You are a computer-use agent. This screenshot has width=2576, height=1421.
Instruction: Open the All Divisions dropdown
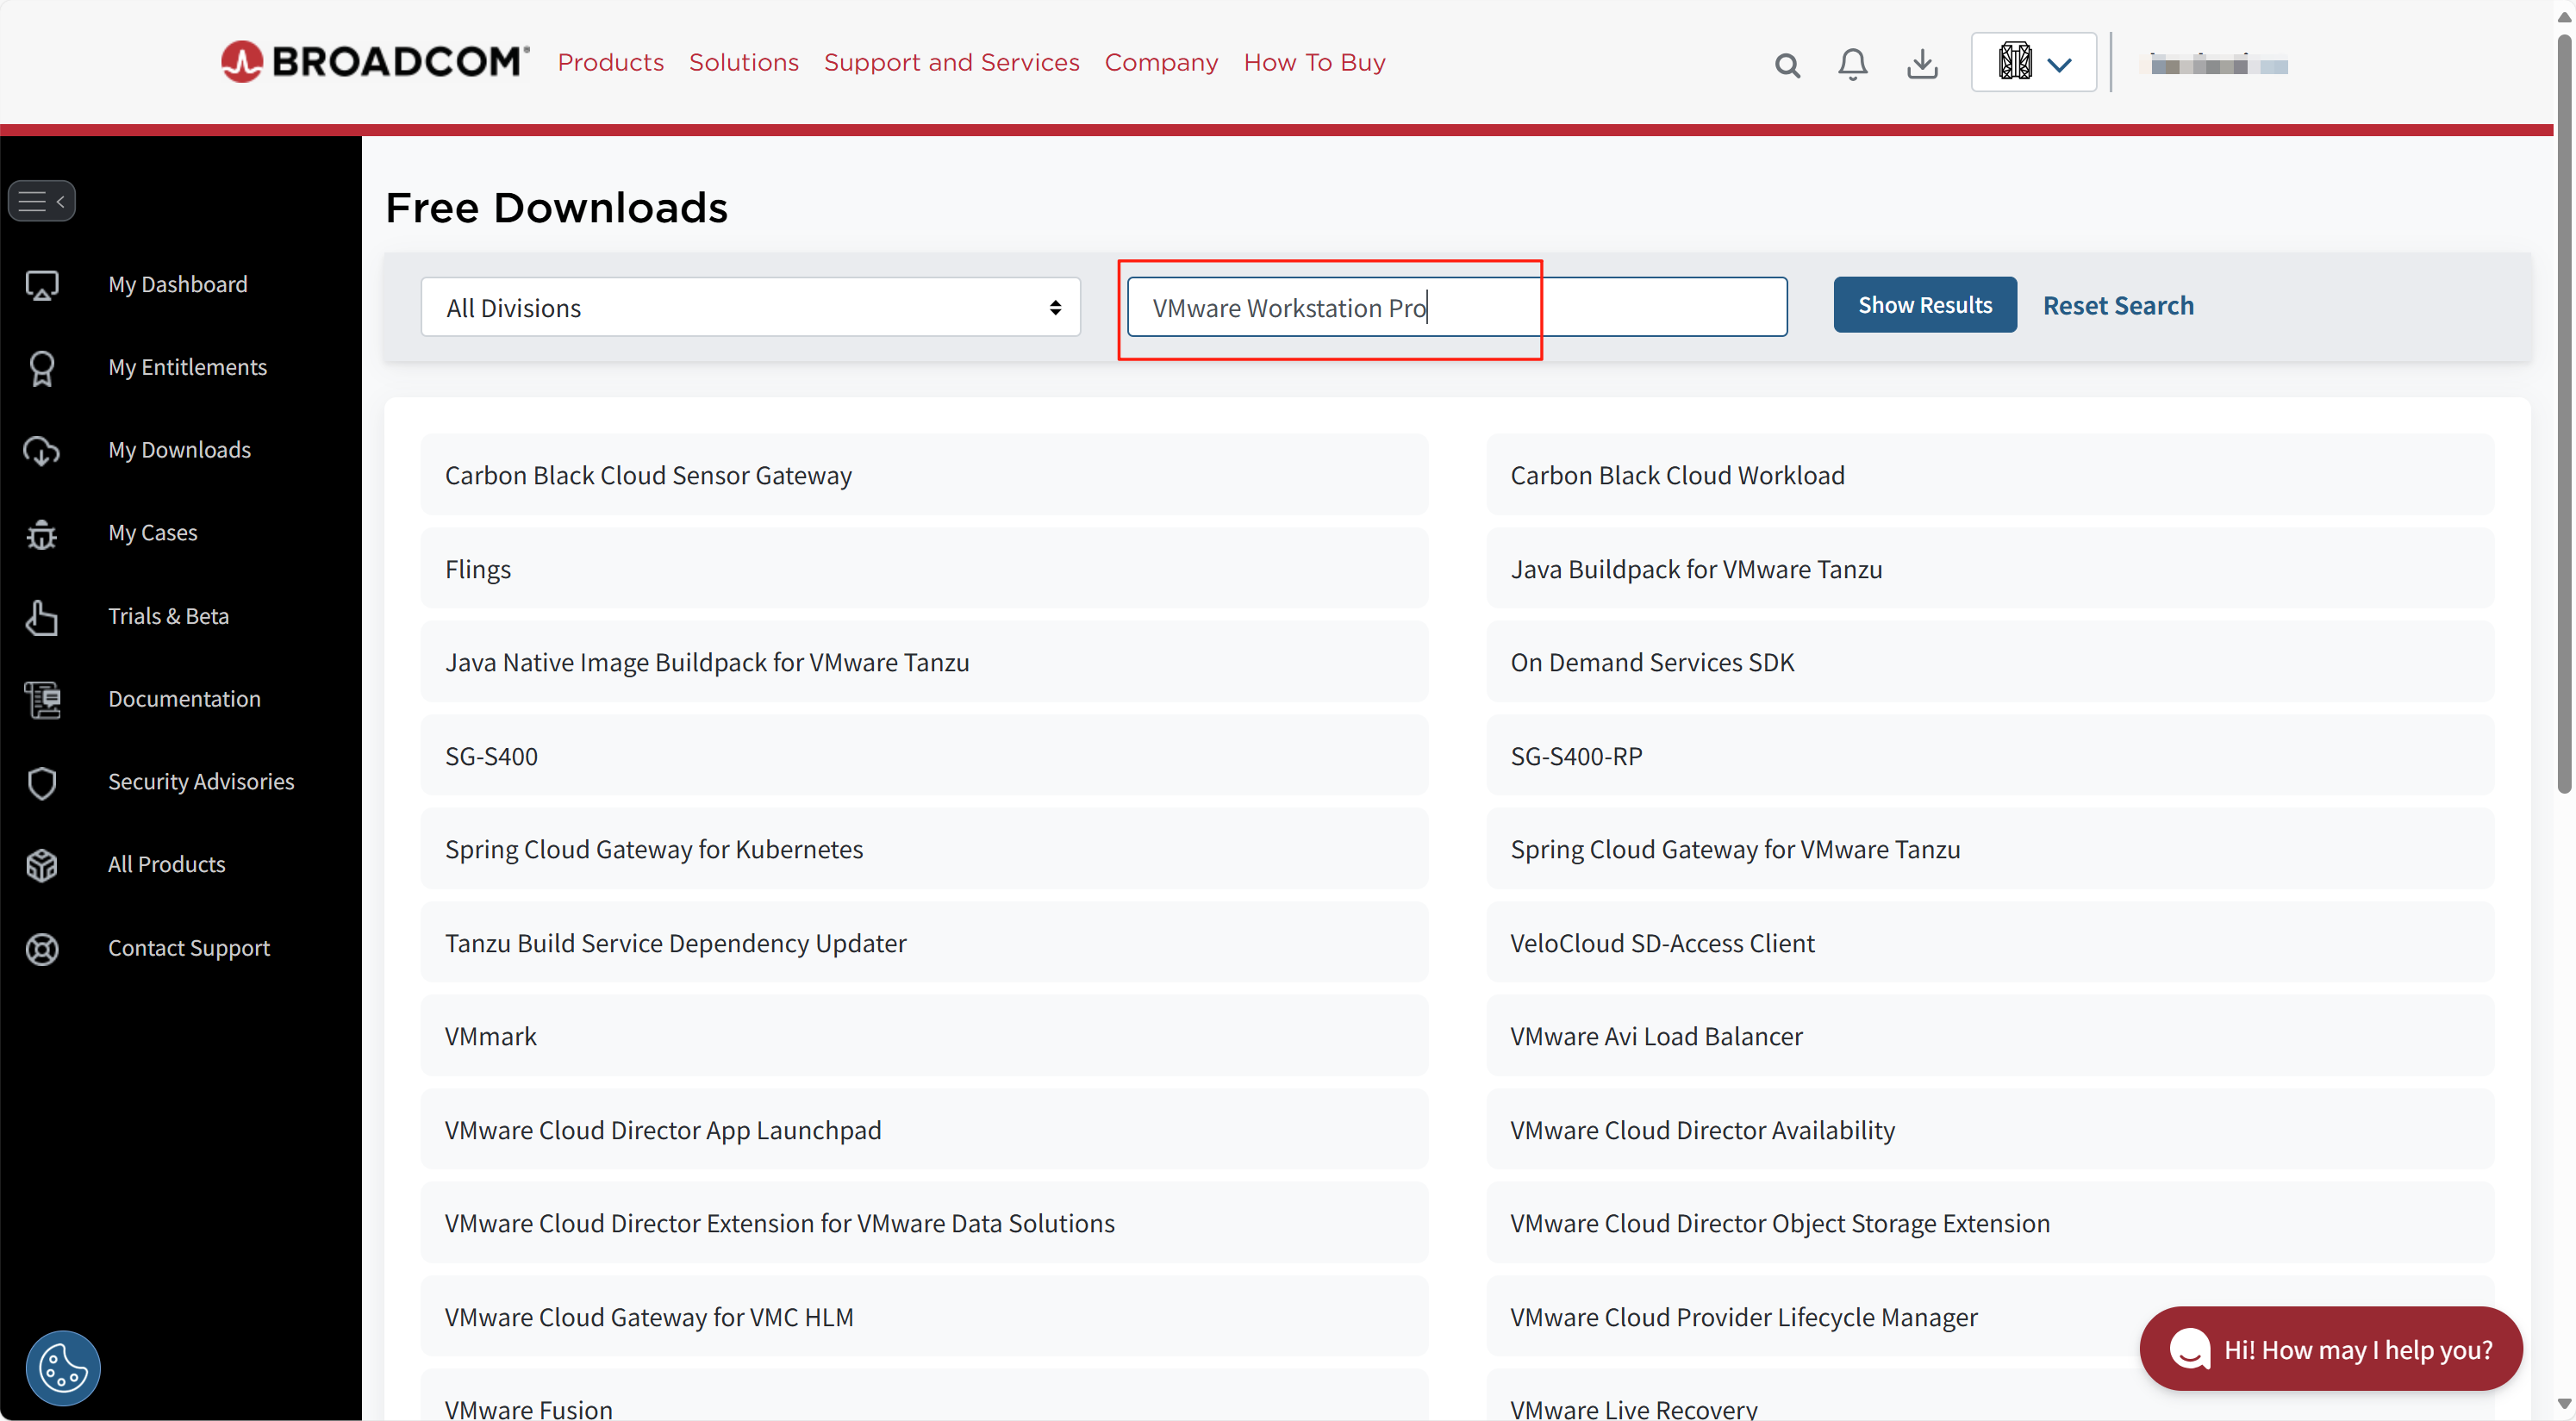tap(750, 307)
